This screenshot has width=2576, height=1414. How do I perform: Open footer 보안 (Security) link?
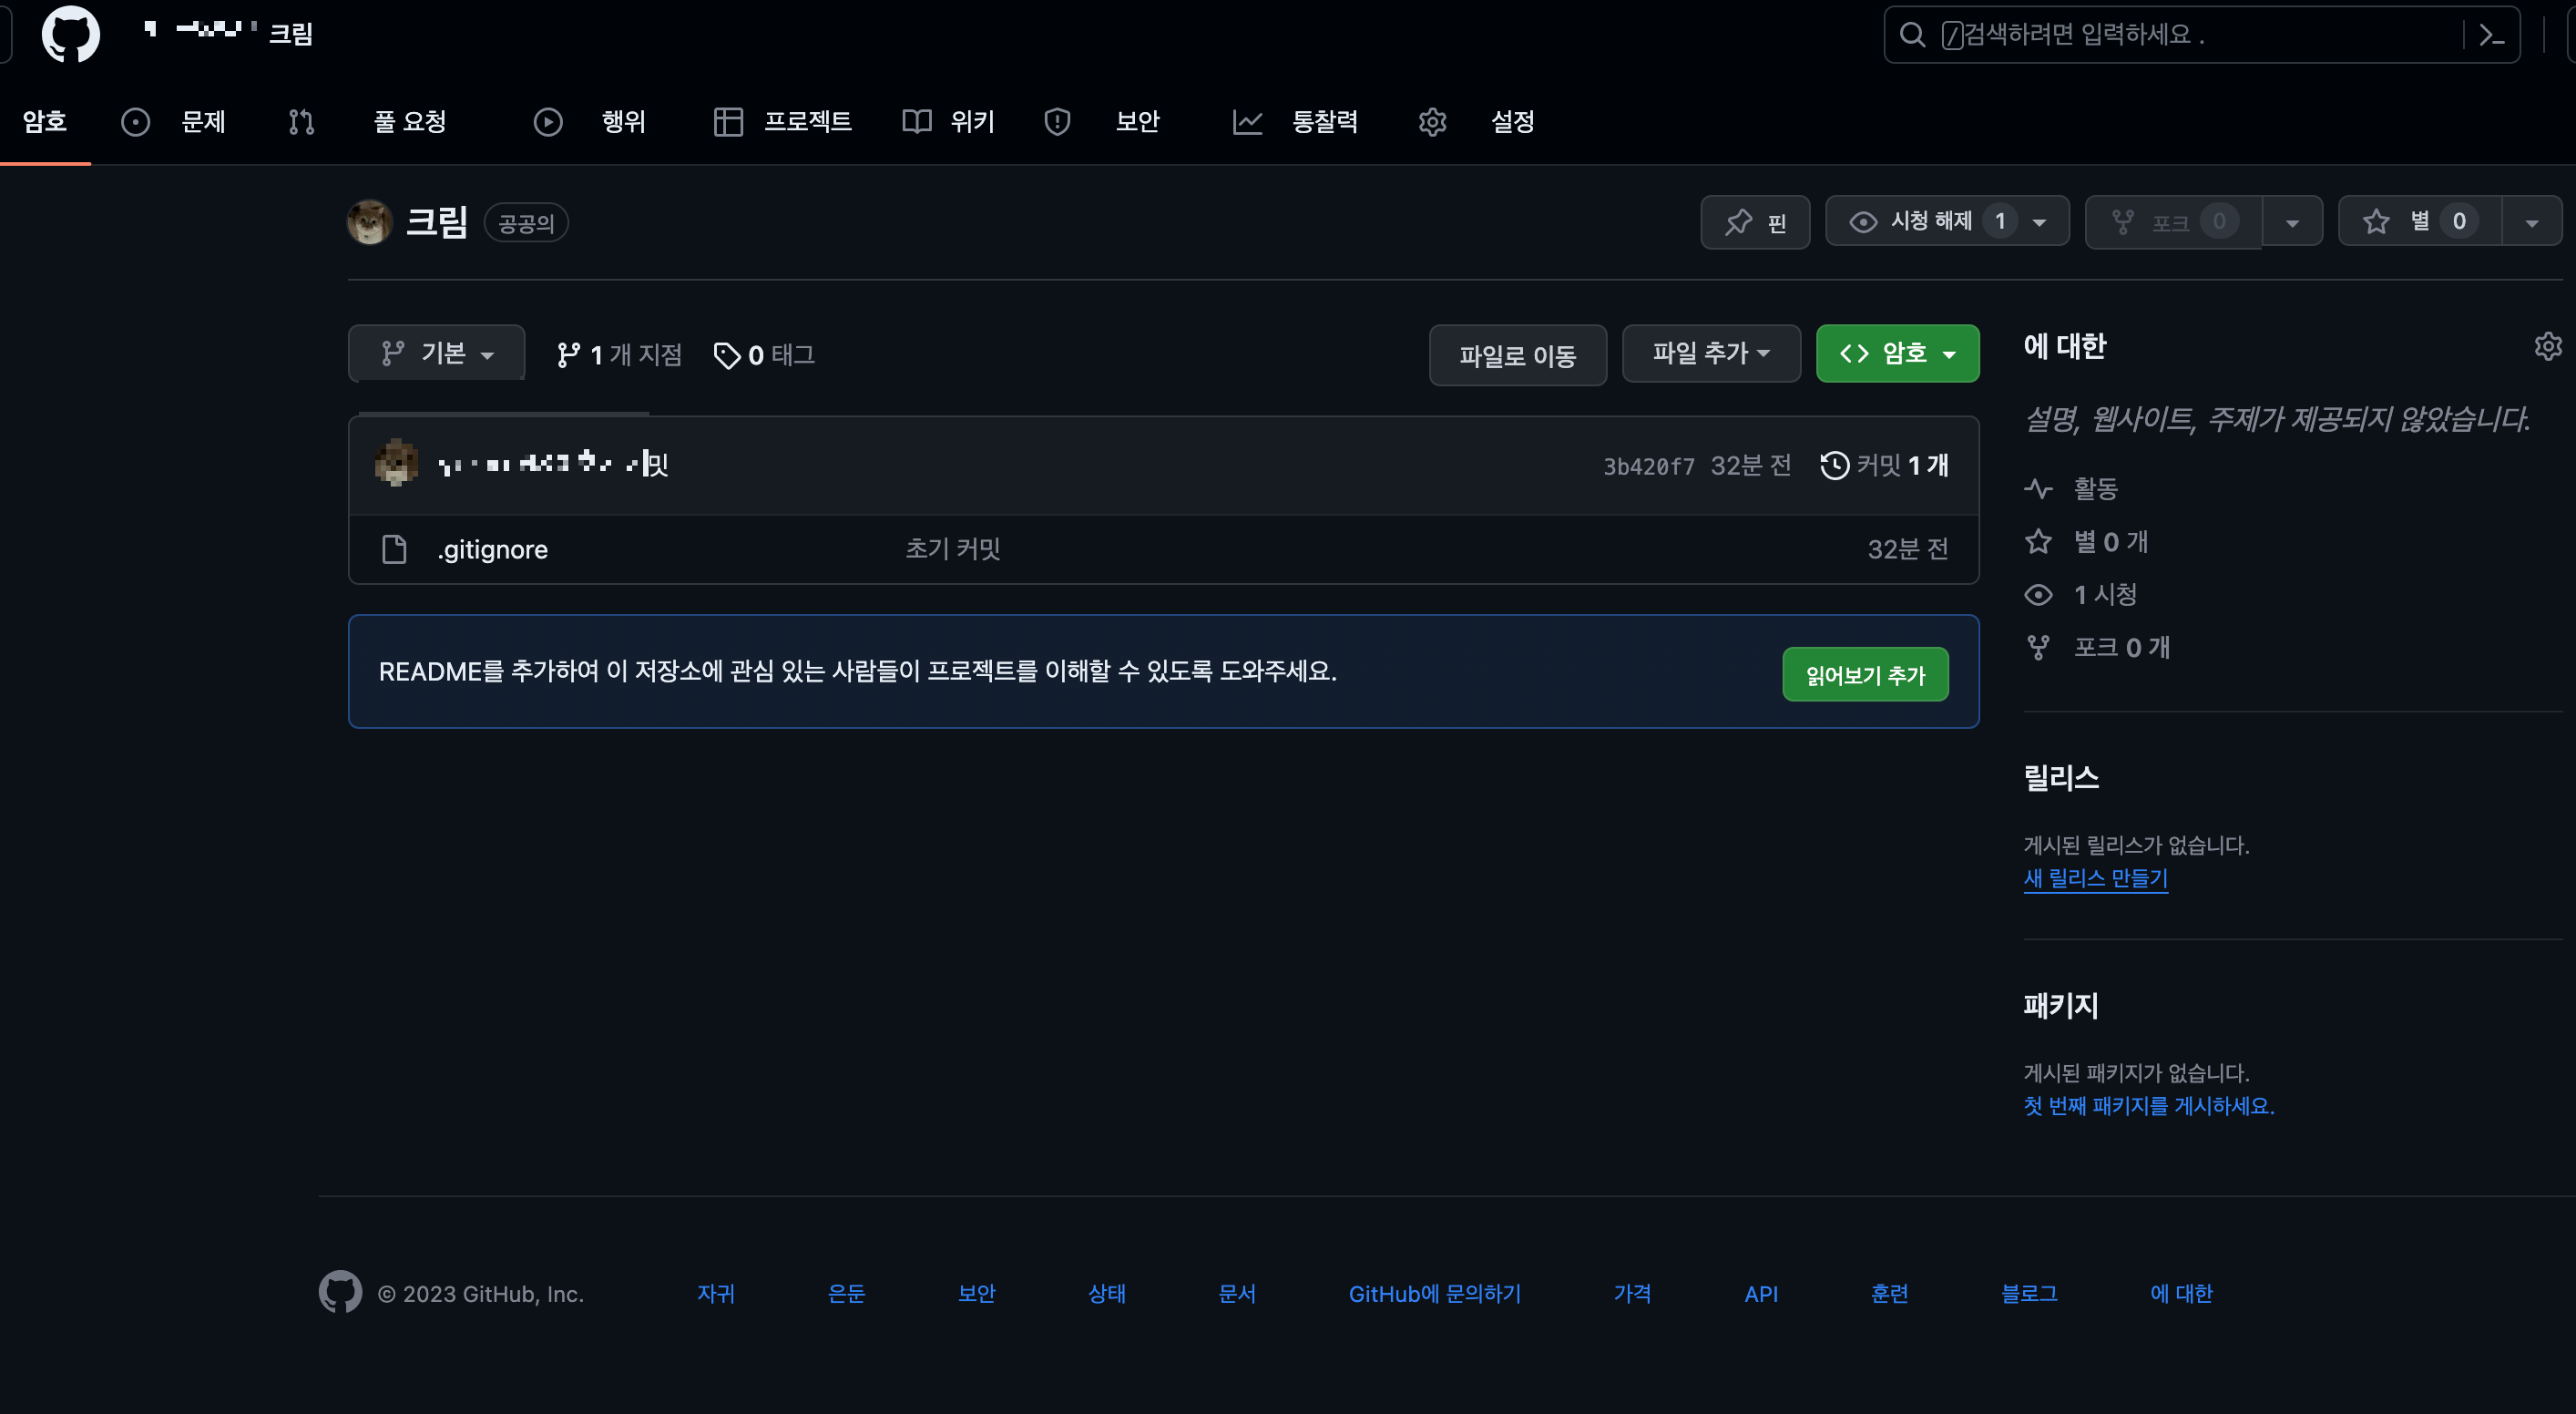[x=976, y=1293]
